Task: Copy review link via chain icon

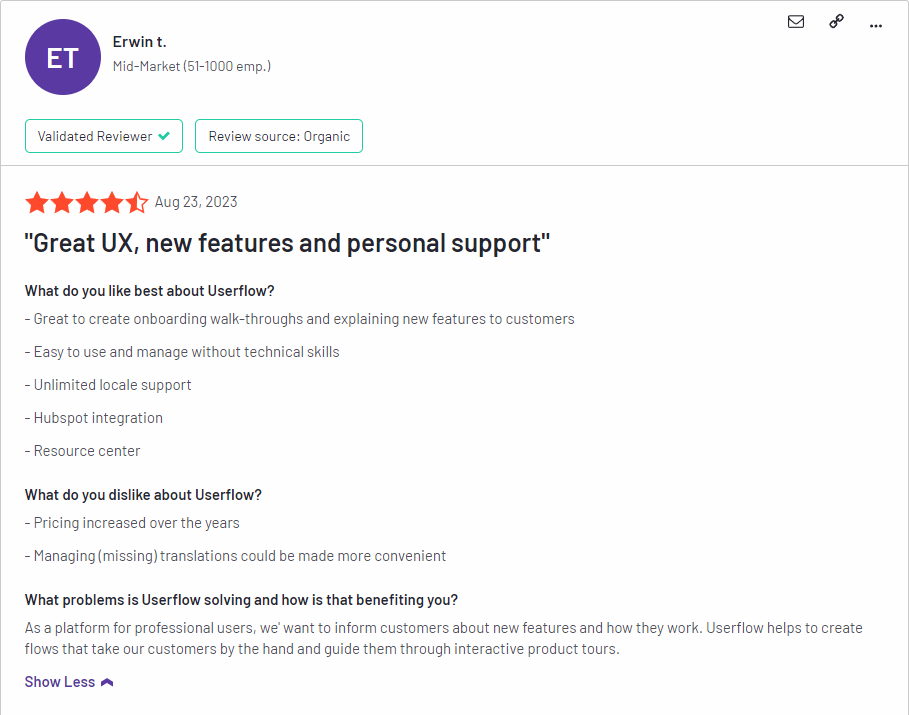Action: coord(837,22)
